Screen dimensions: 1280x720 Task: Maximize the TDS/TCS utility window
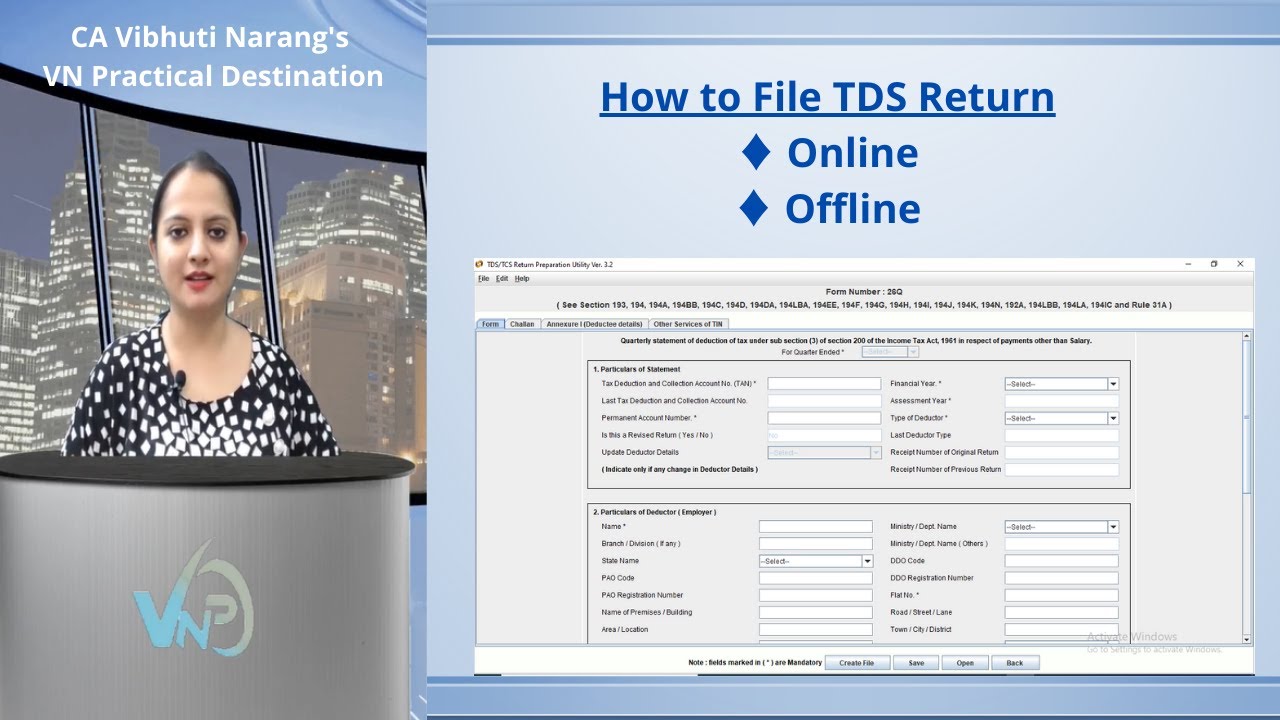(x=1214, y=264)
